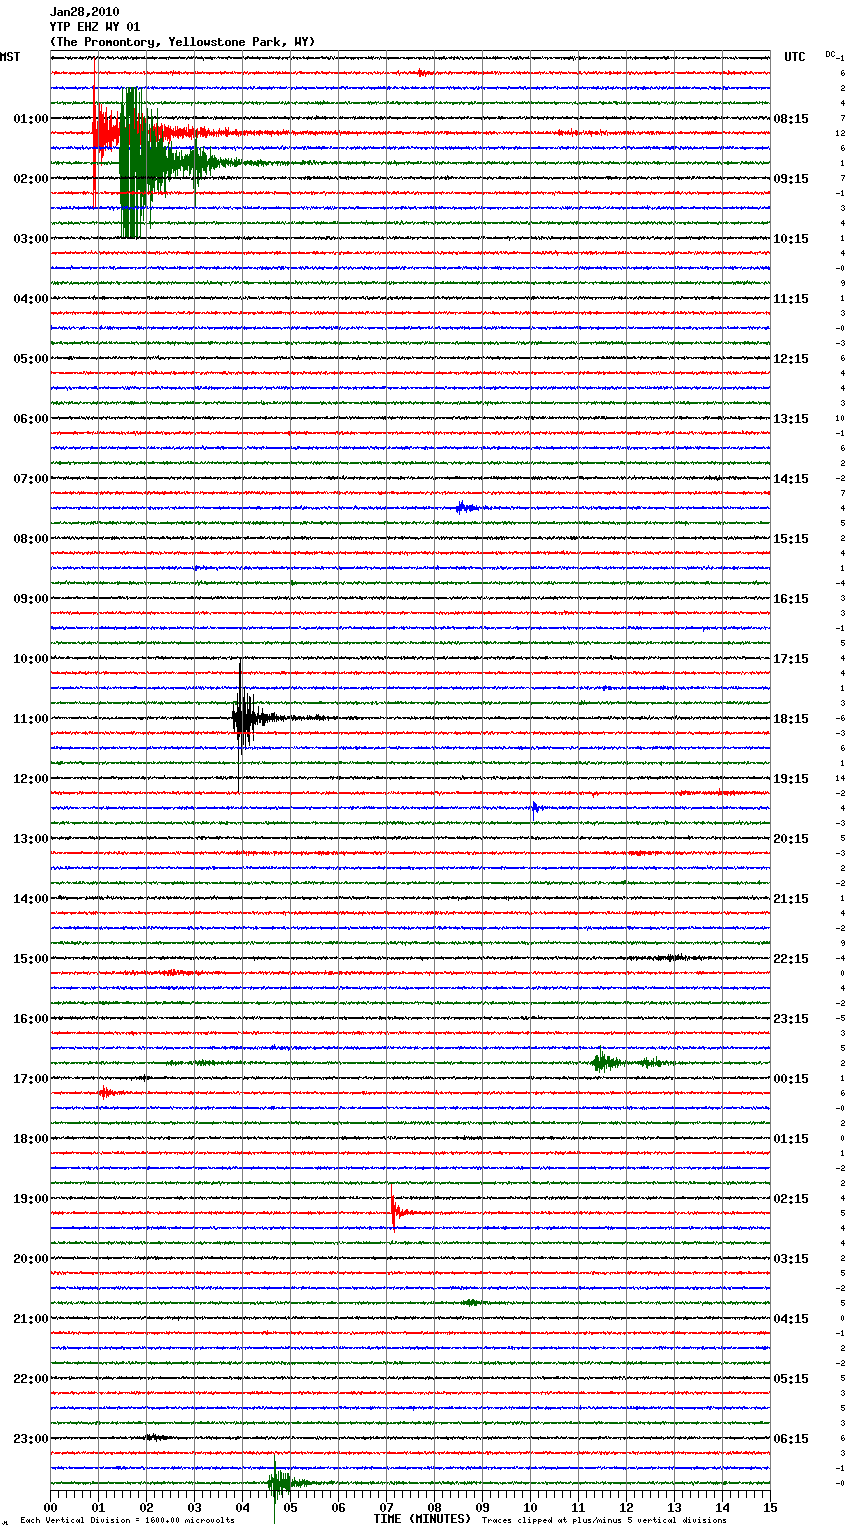The height and width of the screenshot is (1534, 850).
Task: Click the small blue spike after 12:15
Action: [x=536, y=808]
